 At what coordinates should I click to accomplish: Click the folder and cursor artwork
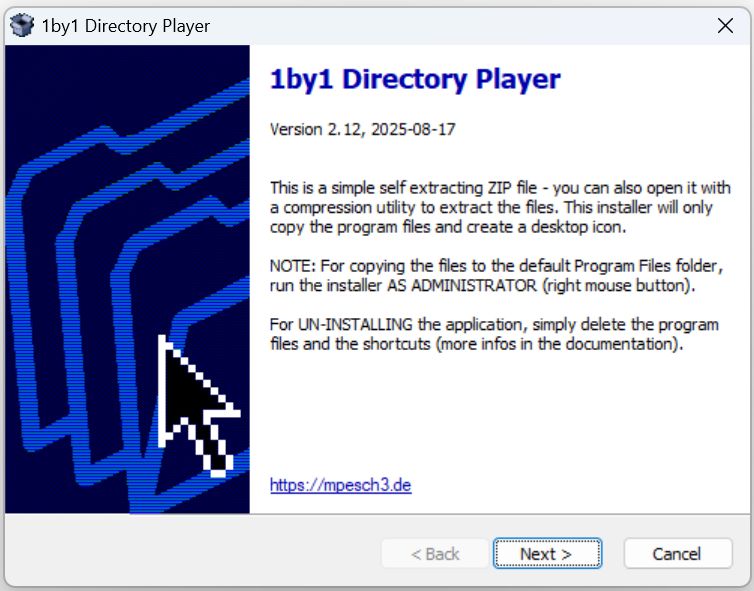pyautogui.click(x=127, y=279)
